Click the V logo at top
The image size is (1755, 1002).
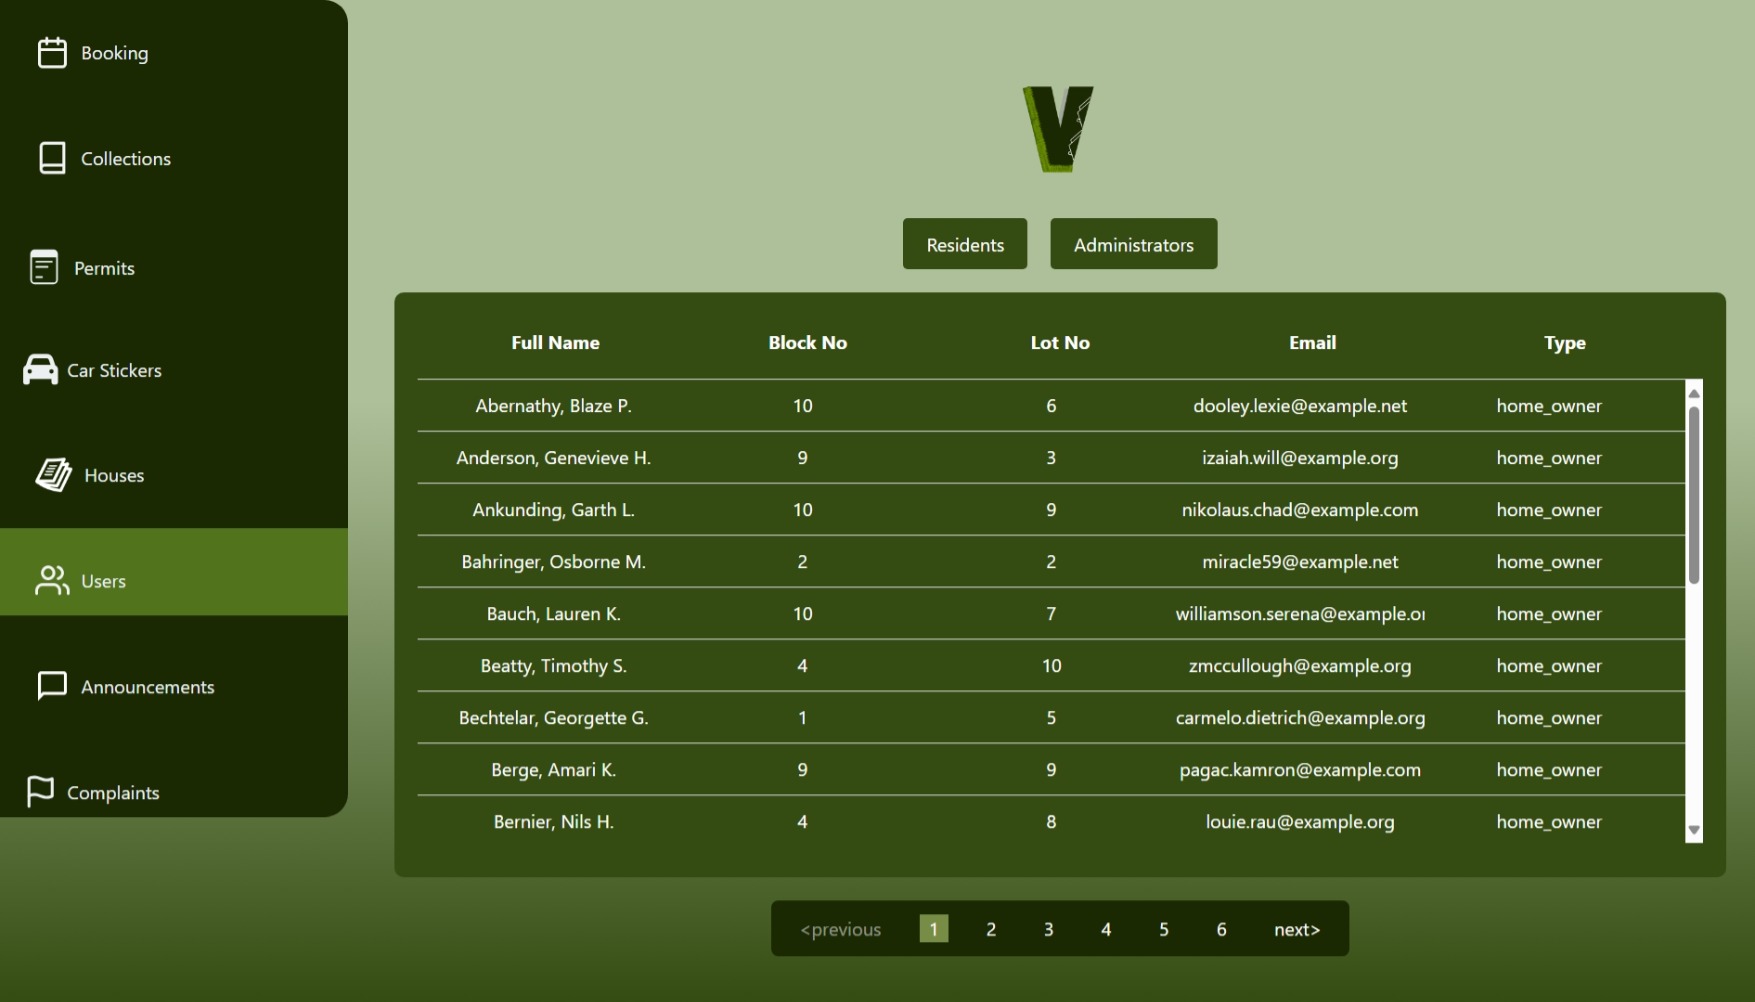[x=1058, y=129]
